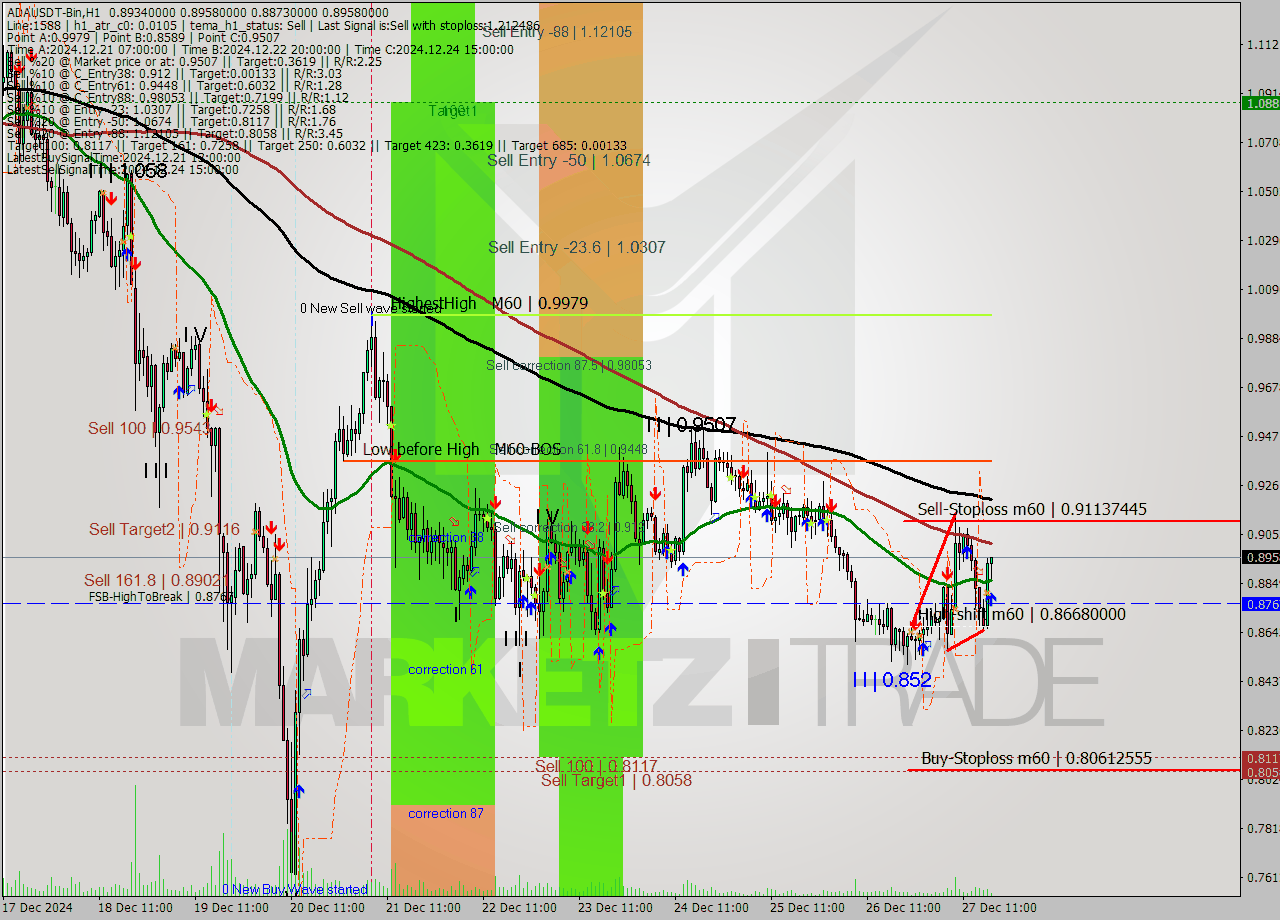Click the 27 Dec 11:00 time label
Viewport: 1280px width, 920px height.
click(x=1000, y=908)
